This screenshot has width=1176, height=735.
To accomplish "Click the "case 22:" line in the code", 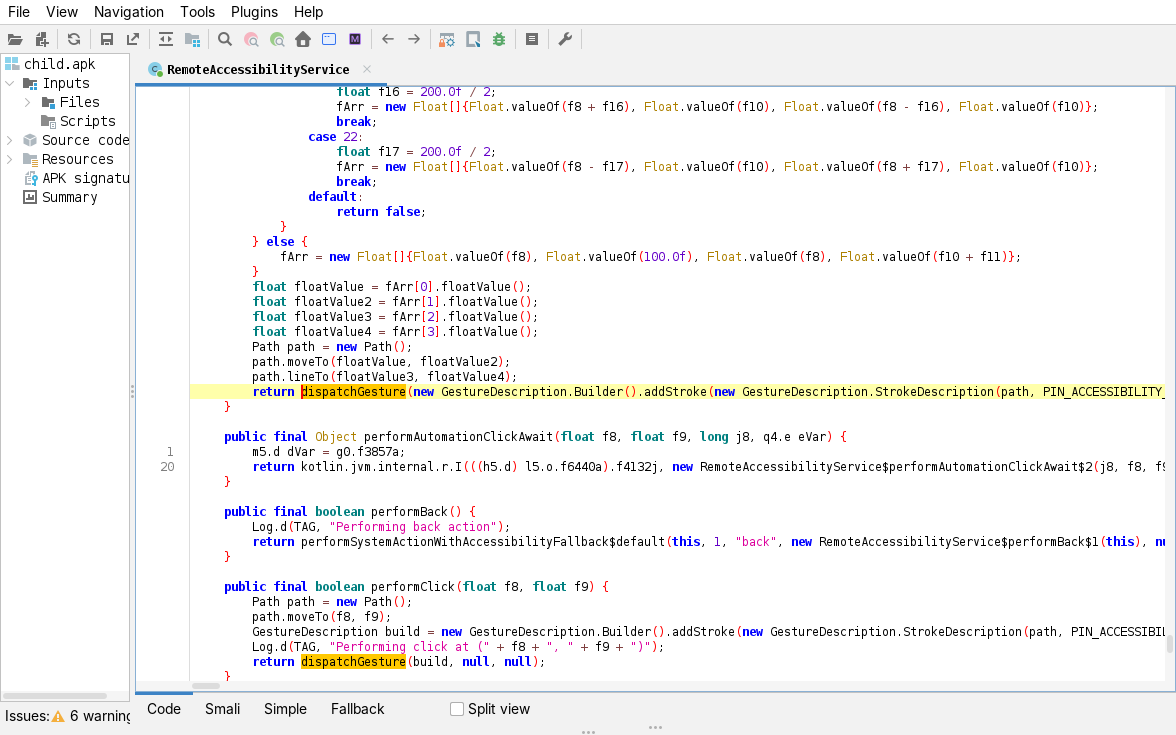I will [x=335, y=136].
